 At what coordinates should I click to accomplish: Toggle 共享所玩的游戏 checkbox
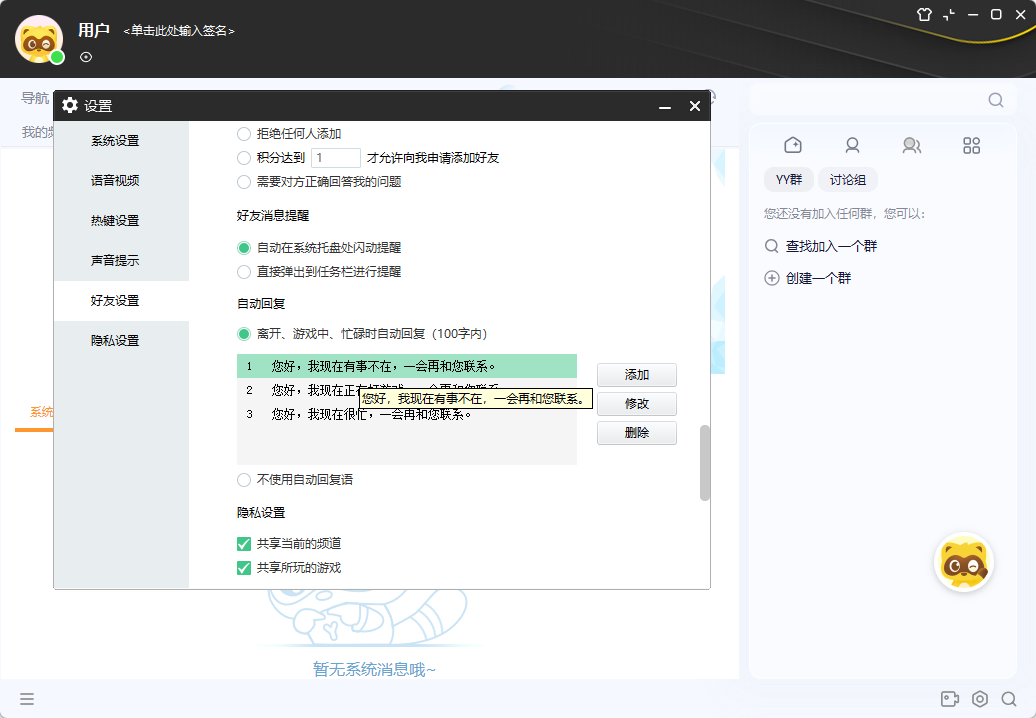244,567
